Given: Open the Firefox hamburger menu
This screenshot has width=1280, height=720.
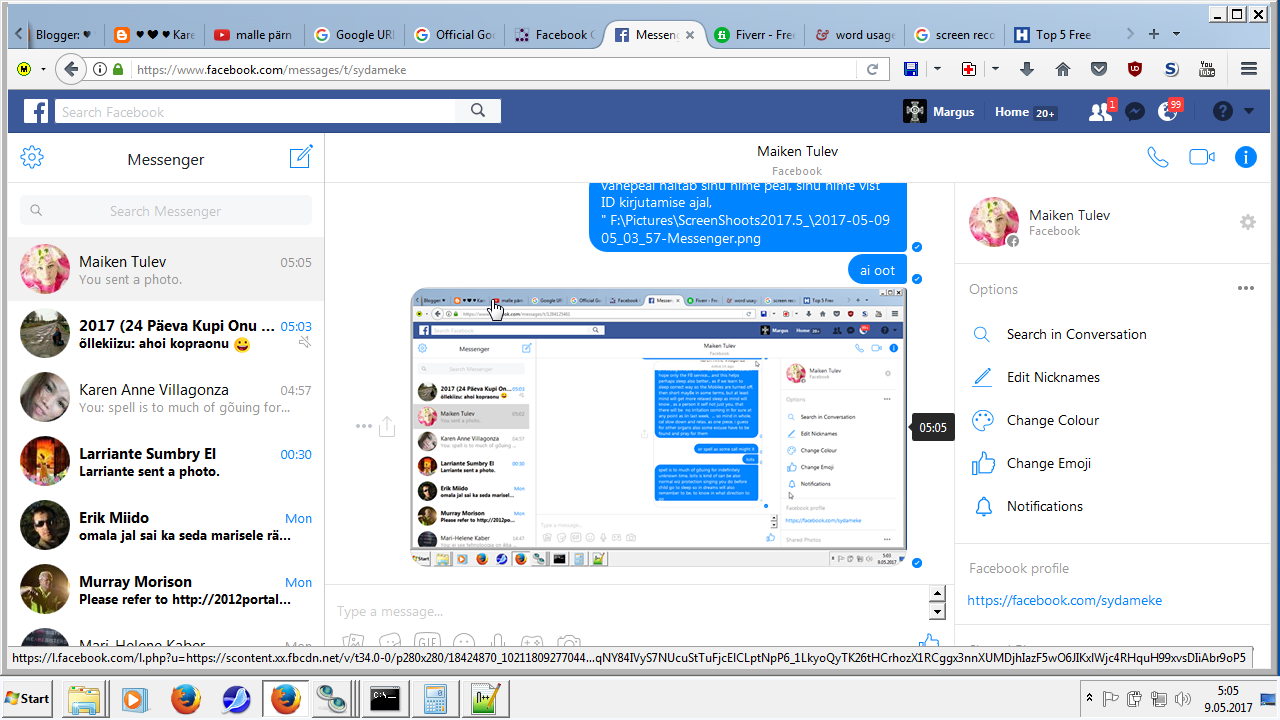Looking at the screenshot, I should tap(1248, 69).
